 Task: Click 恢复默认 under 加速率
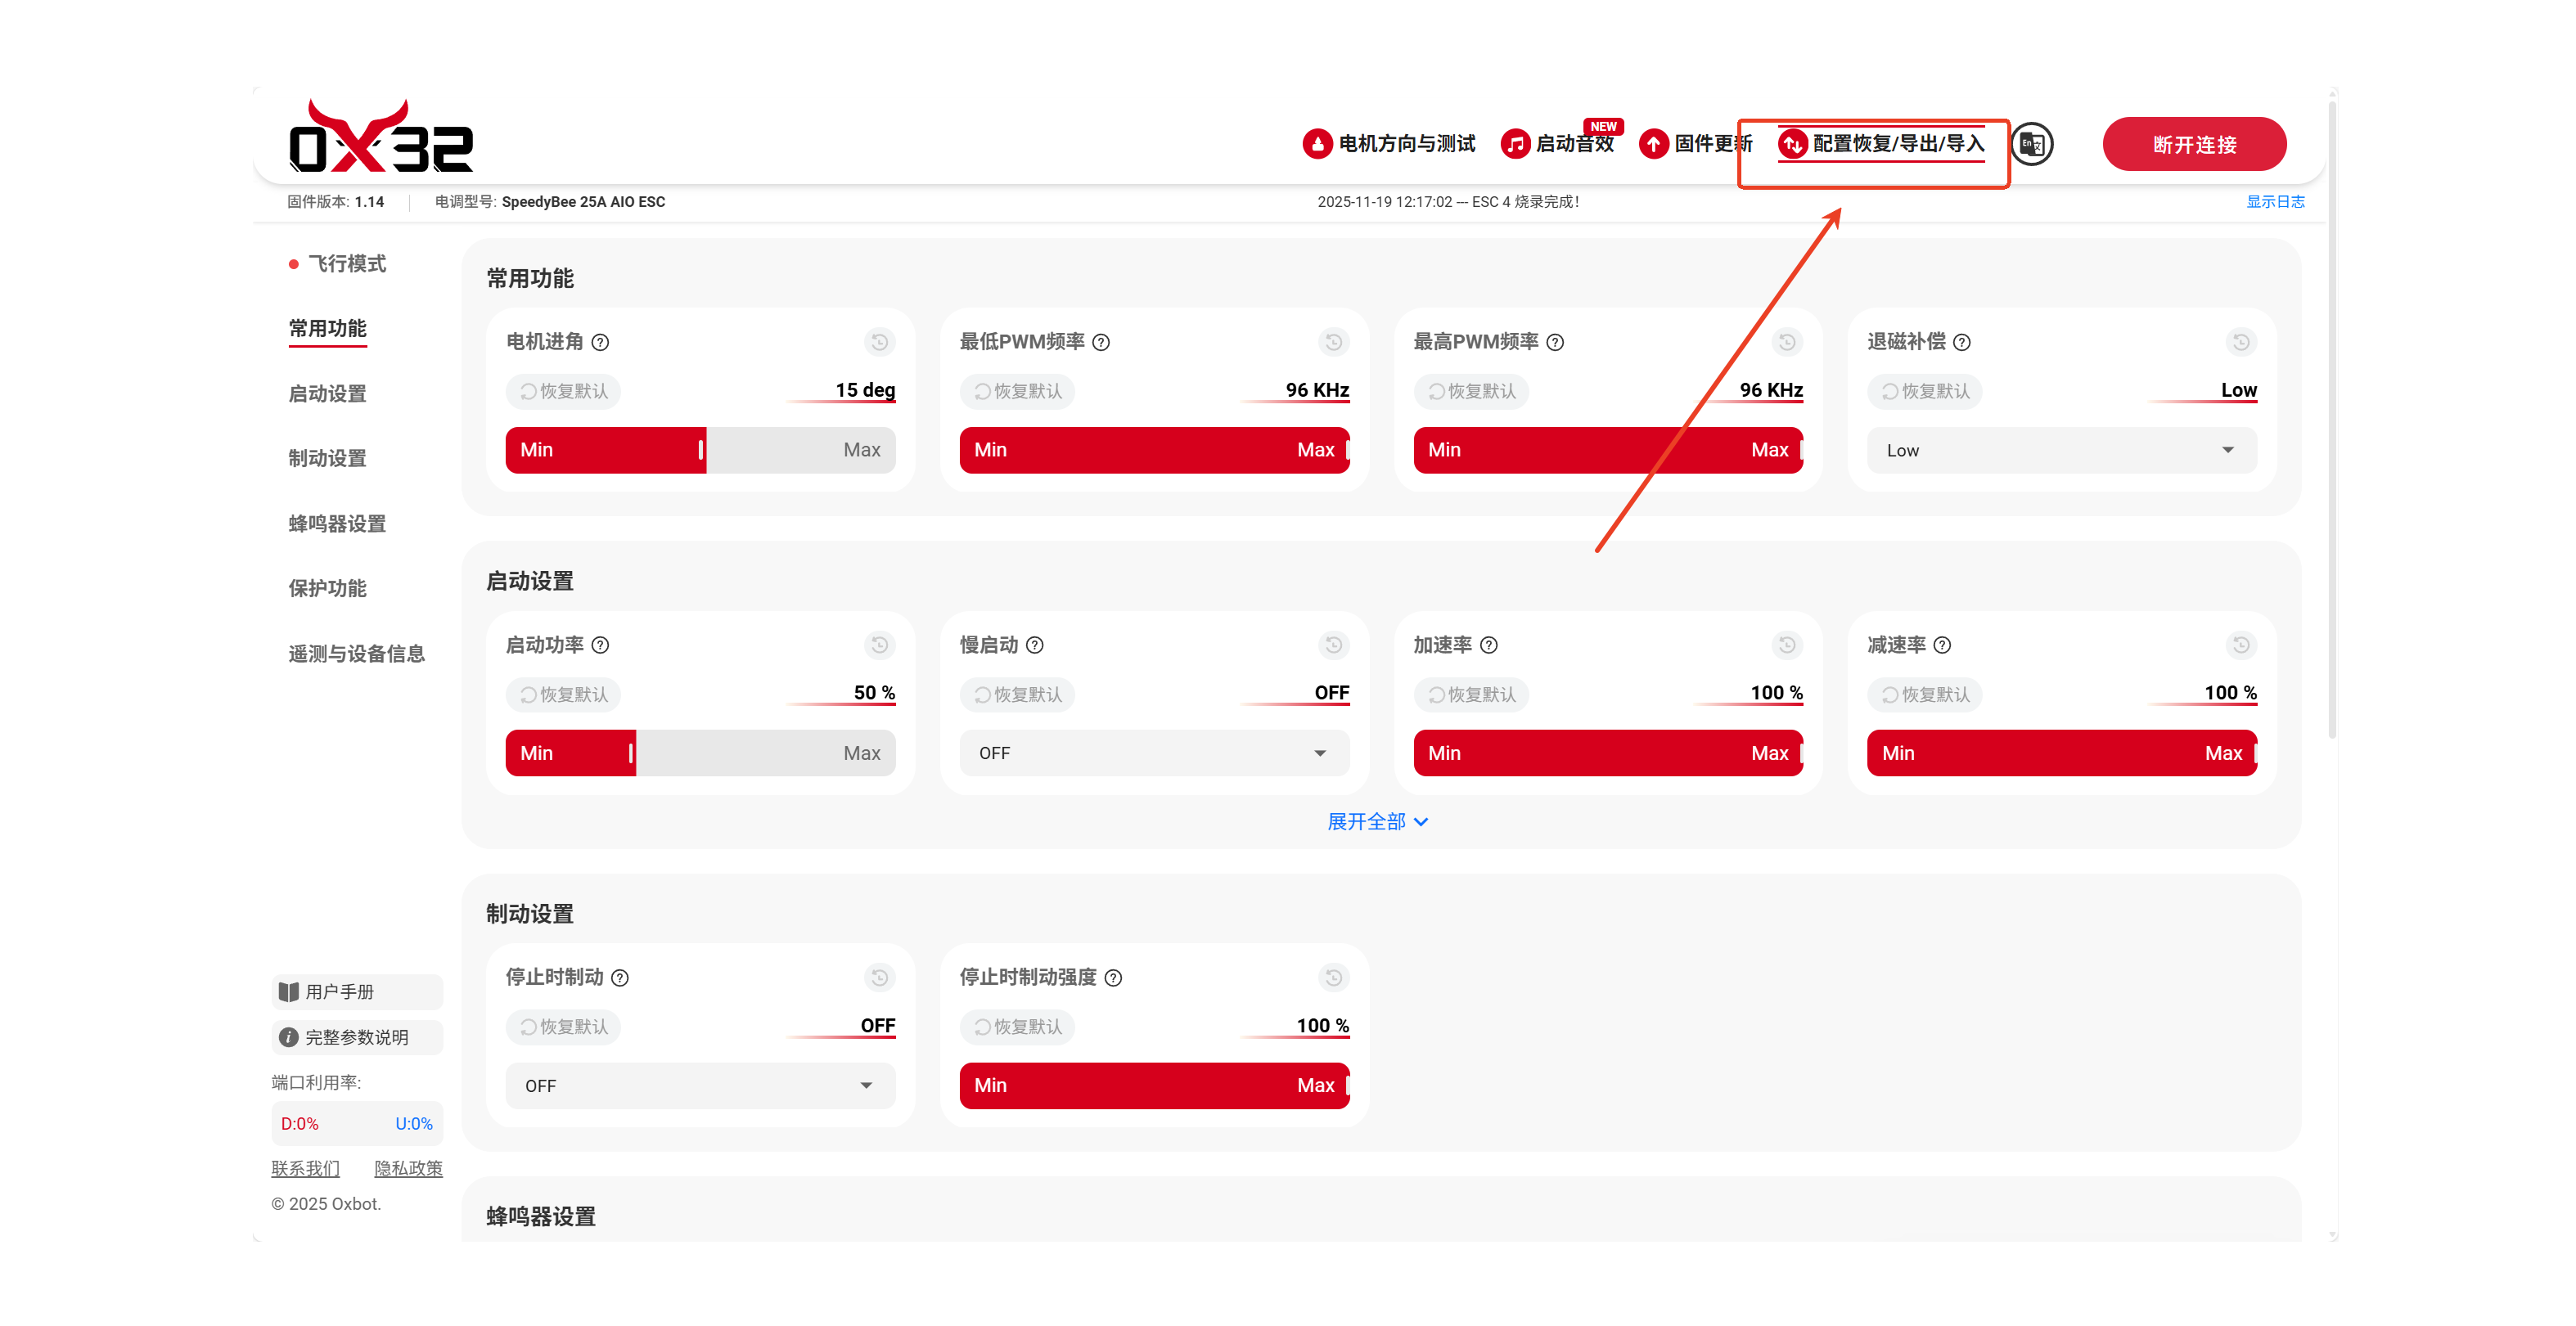(1471, 694)
